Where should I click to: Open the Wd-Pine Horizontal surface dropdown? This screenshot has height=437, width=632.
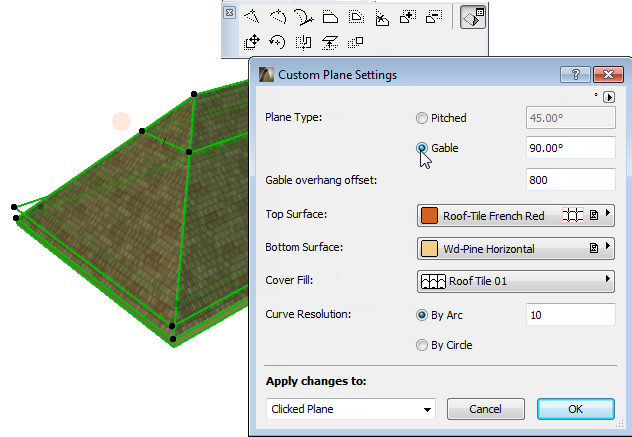click(516, 248)
